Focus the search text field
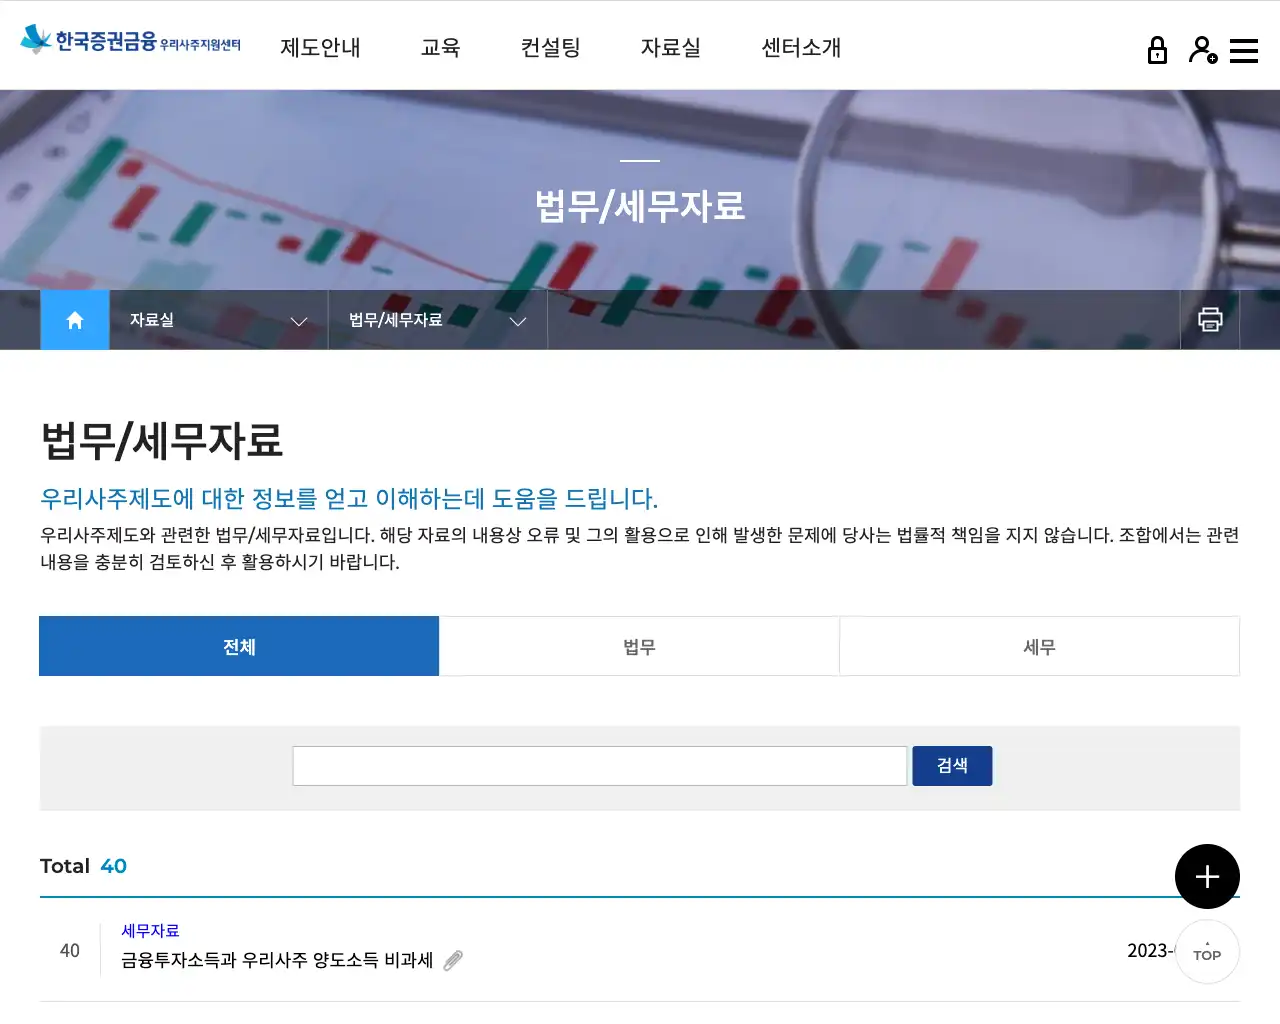This screenshot has height=1024, width=1280. pos(600,766)
